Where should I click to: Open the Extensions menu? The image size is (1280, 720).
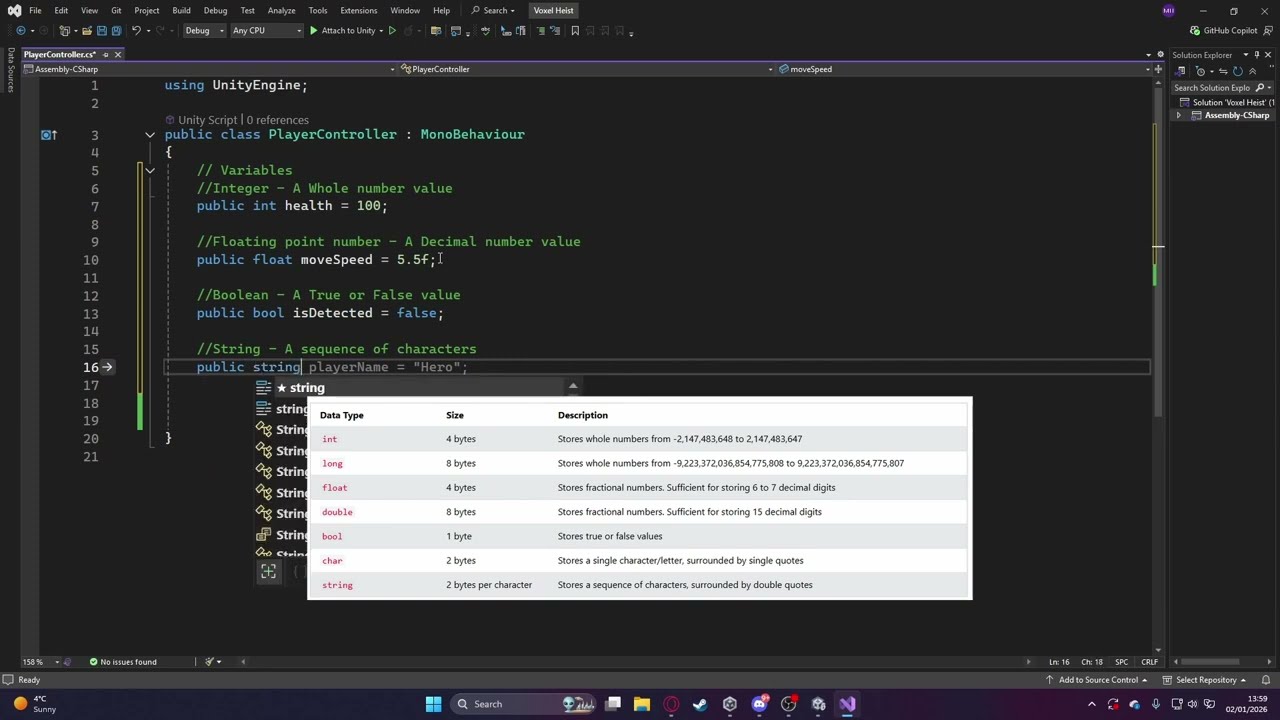pos(358,10)
